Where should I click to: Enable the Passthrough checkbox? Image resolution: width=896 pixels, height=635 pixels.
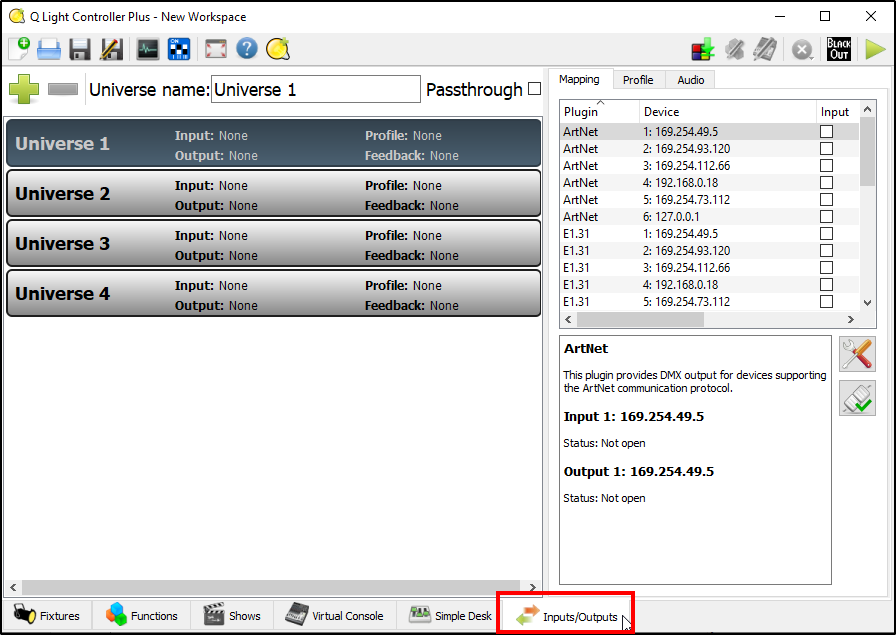click(x=534, y=89)
